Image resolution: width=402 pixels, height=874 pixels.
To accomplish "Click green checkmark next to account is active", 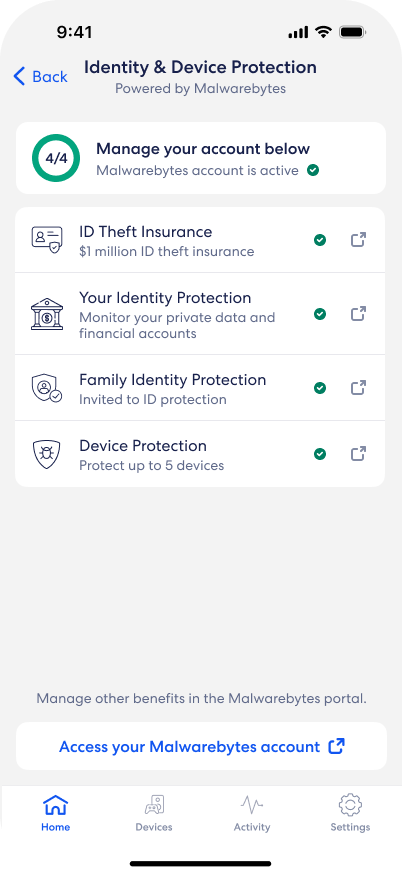I will (x=313, y=170).
